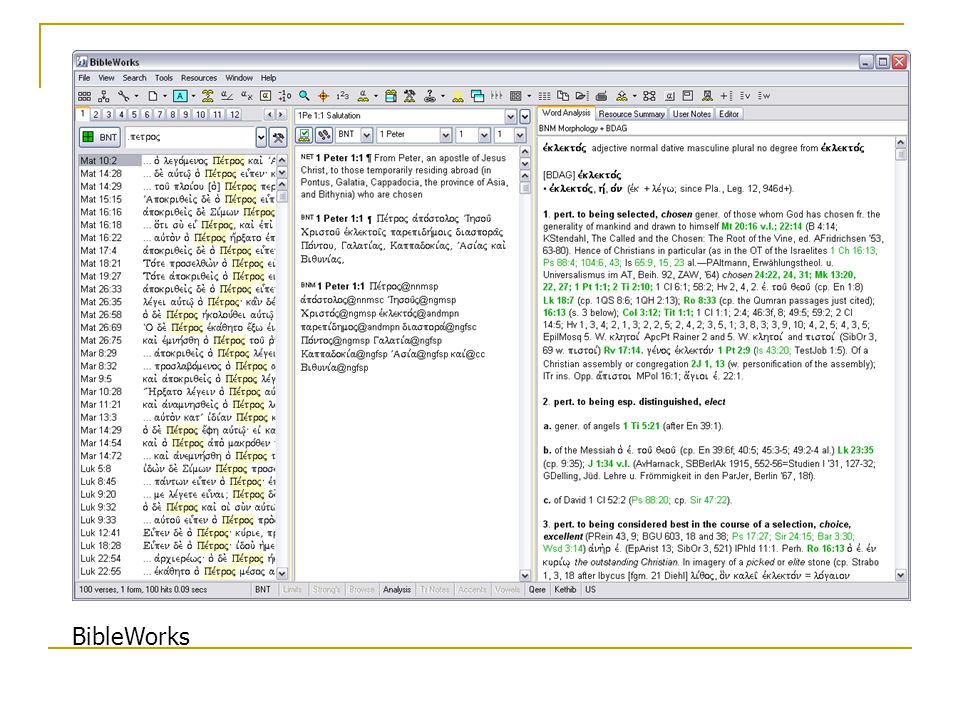This screenshot has width=960, height=720.
Task: Toggle the green checkmark browse mode button
Action: tap(304, 135)
